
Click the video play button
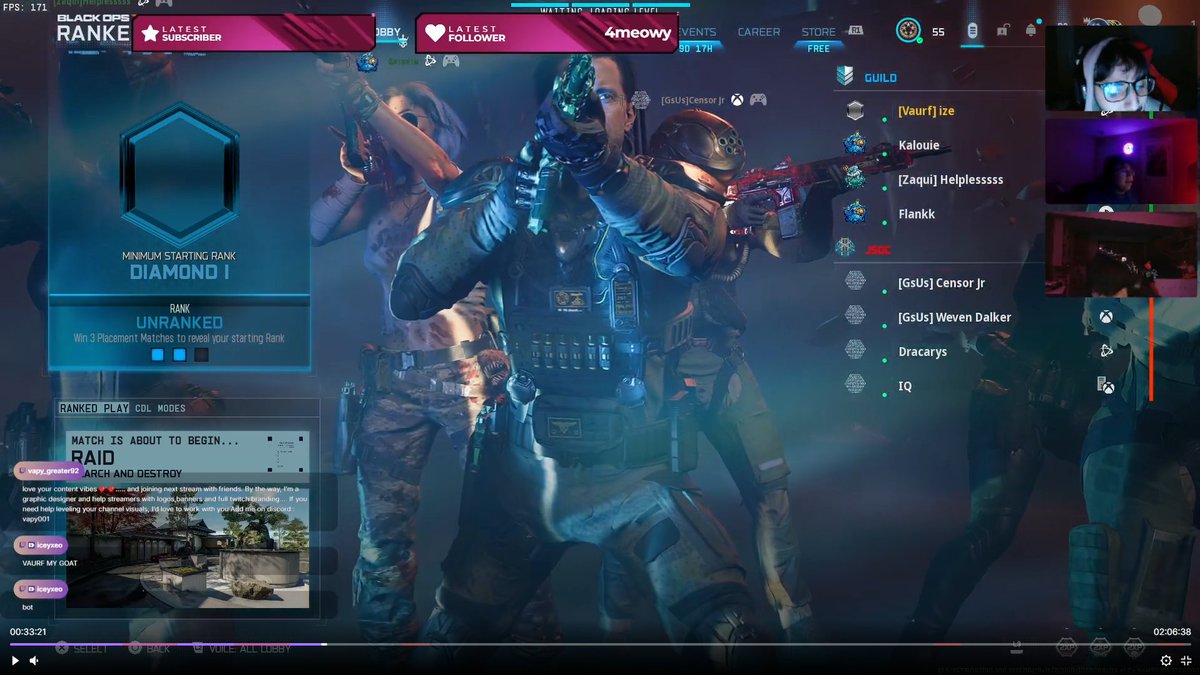[15, 660]
